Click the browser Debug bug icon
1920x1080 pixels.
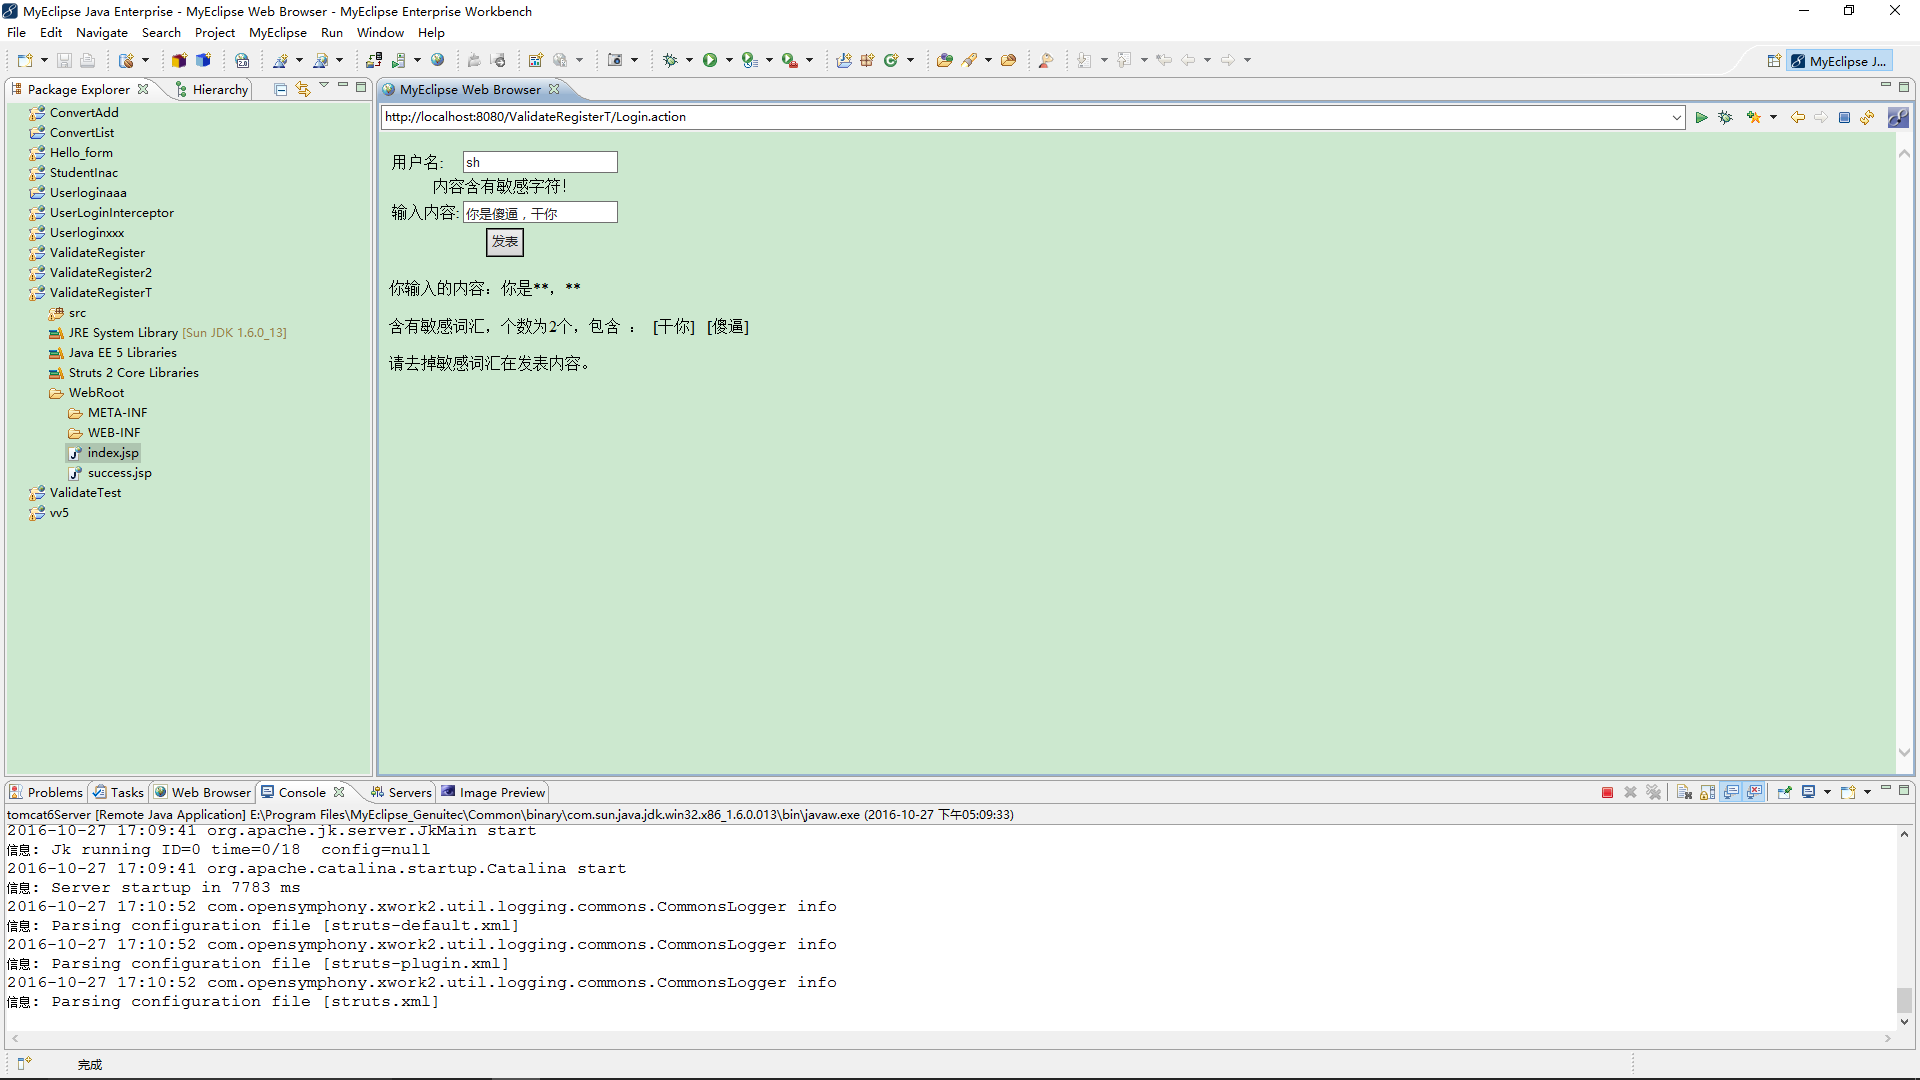pyautogui.click(x=1725, y=118)
